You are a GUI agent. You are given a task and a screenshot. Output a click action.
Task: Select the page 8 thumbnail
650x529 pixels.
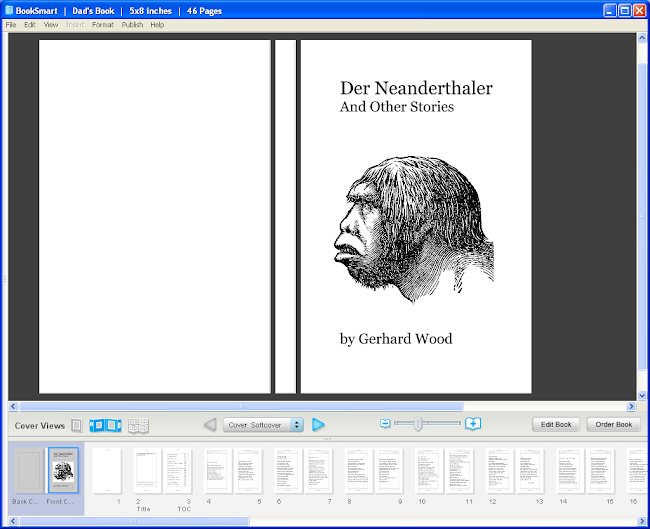359,471
